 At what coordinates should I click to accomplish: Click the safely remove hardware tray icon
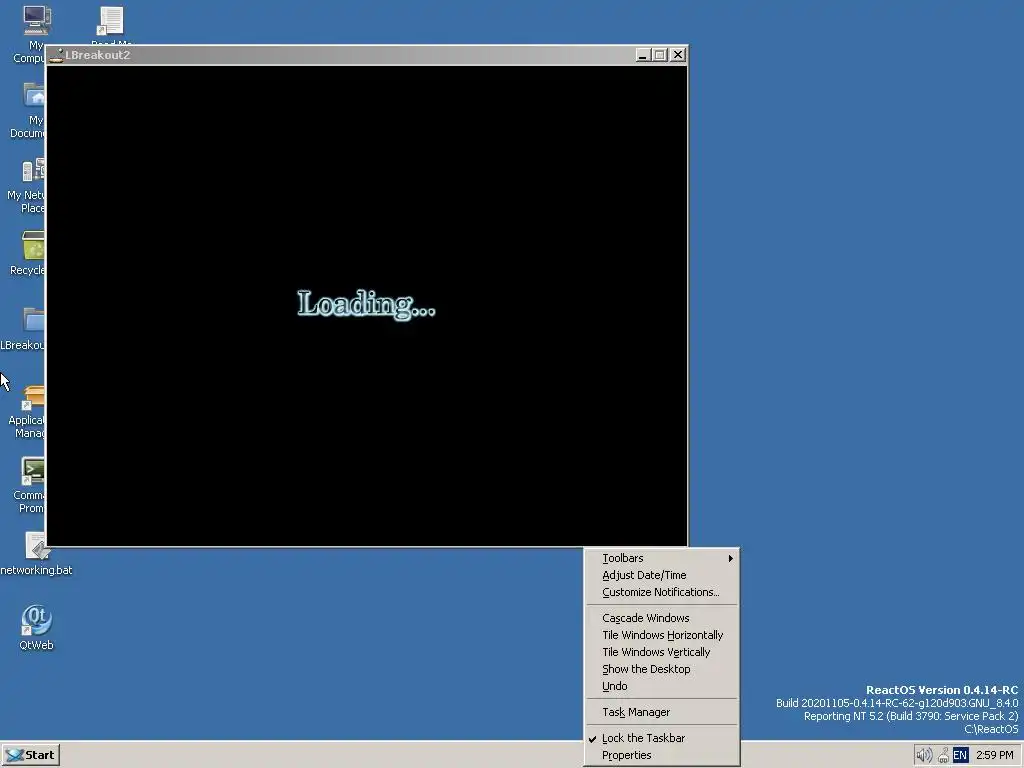[943, 756]
